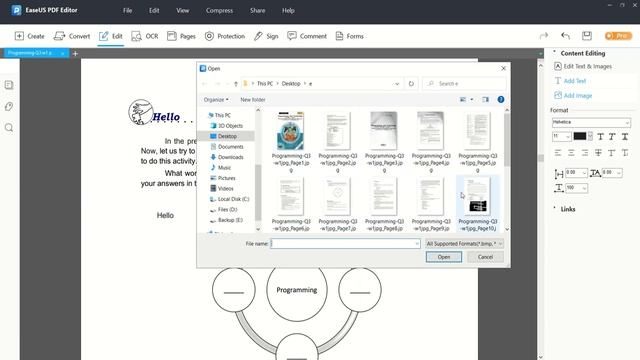Click the Search box in Open dialog
Viewport: 640px width, 360px height.
464,84
